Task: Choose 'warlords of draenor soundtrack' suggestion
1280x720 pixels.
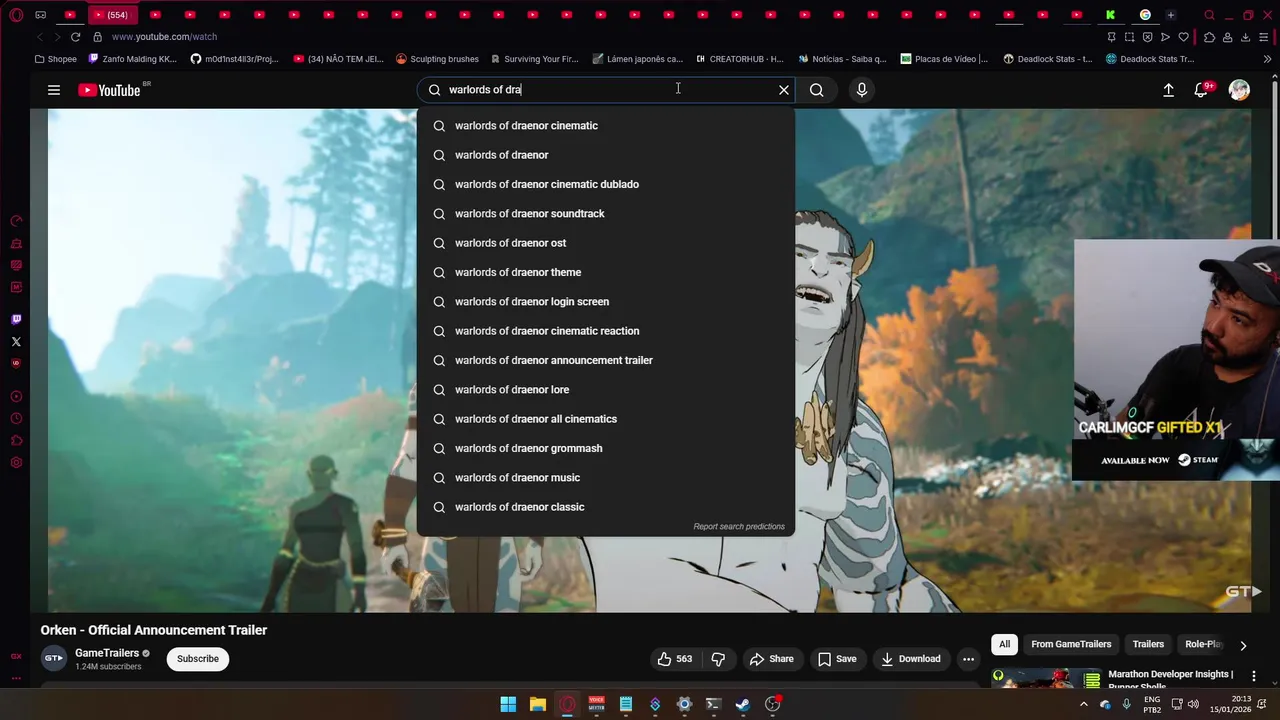Action: tap(605, 214)
